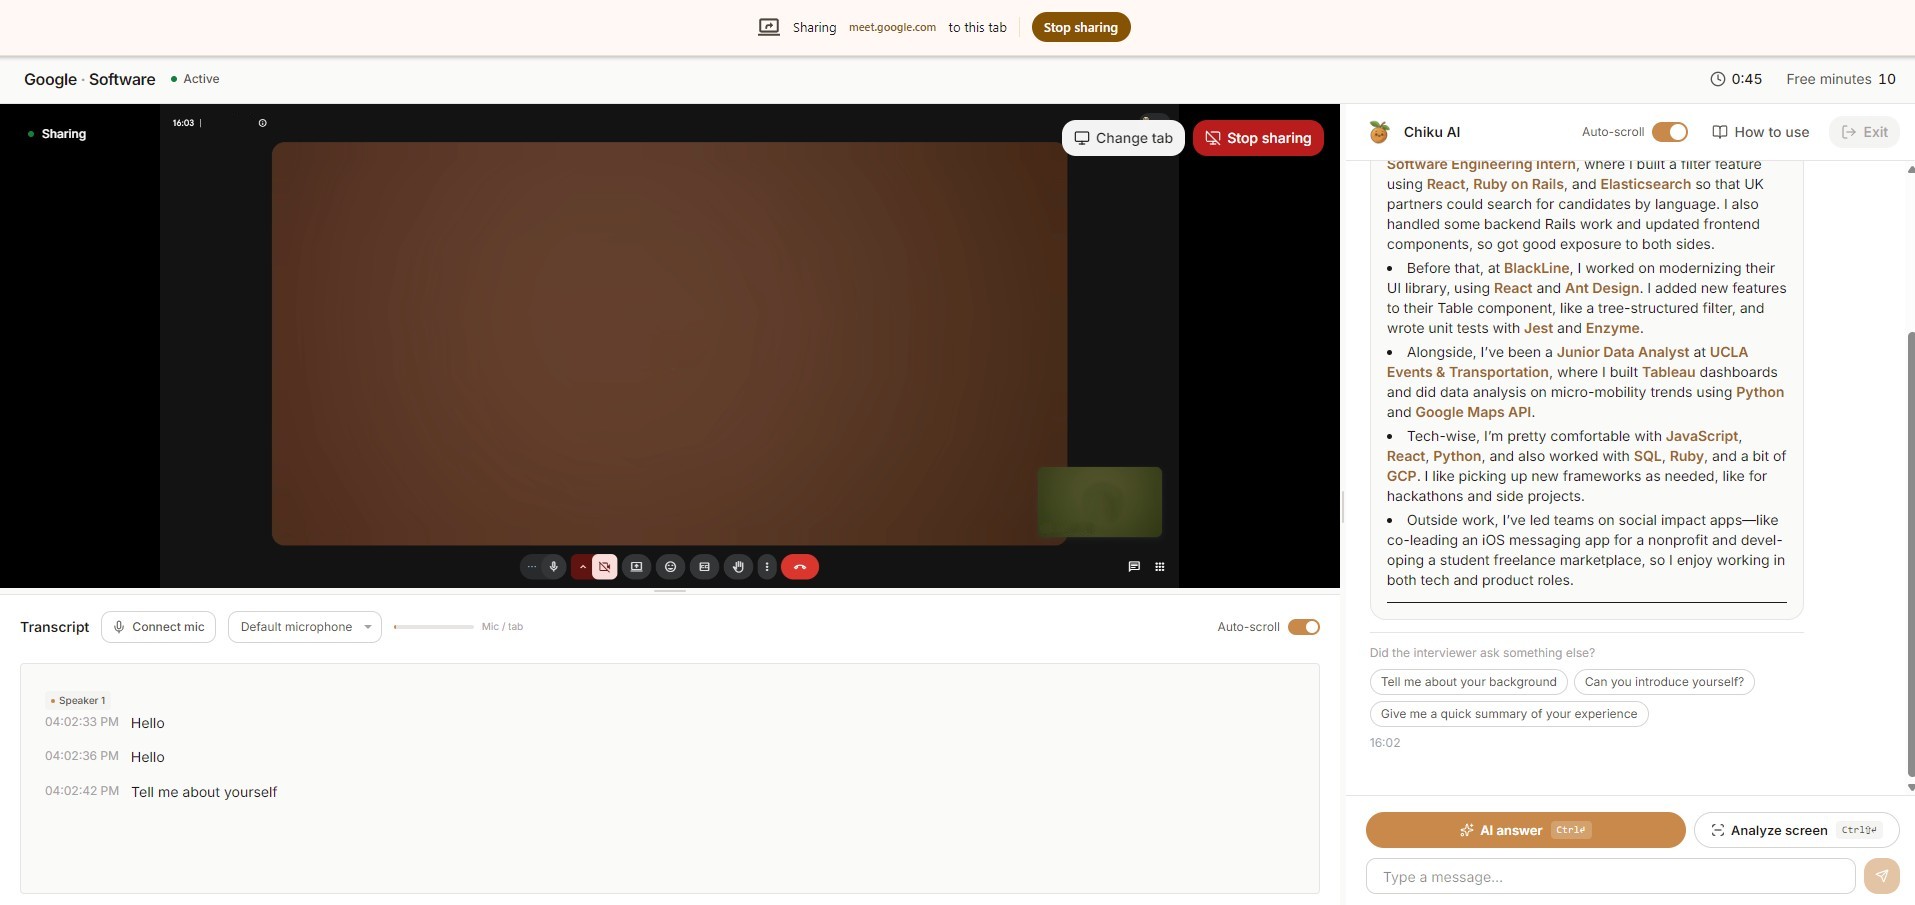Open emoji reactions in Meet controls

click(x=670, y=567)
